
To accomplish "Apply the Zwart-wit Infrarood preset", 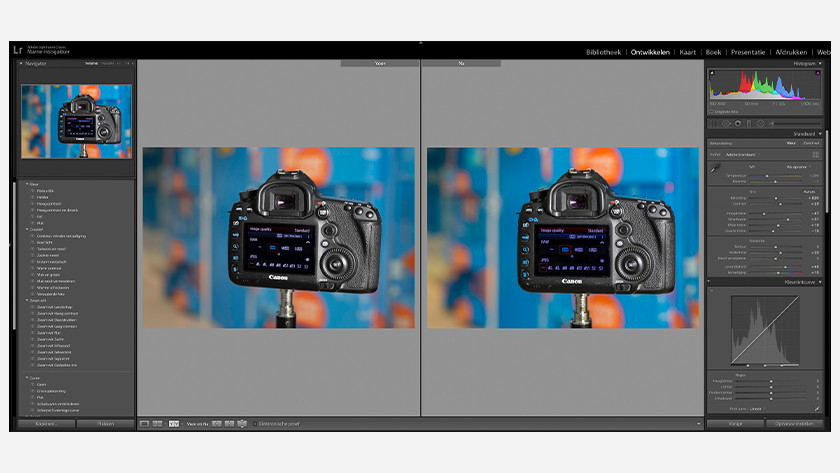I will [x=54, y=346].
